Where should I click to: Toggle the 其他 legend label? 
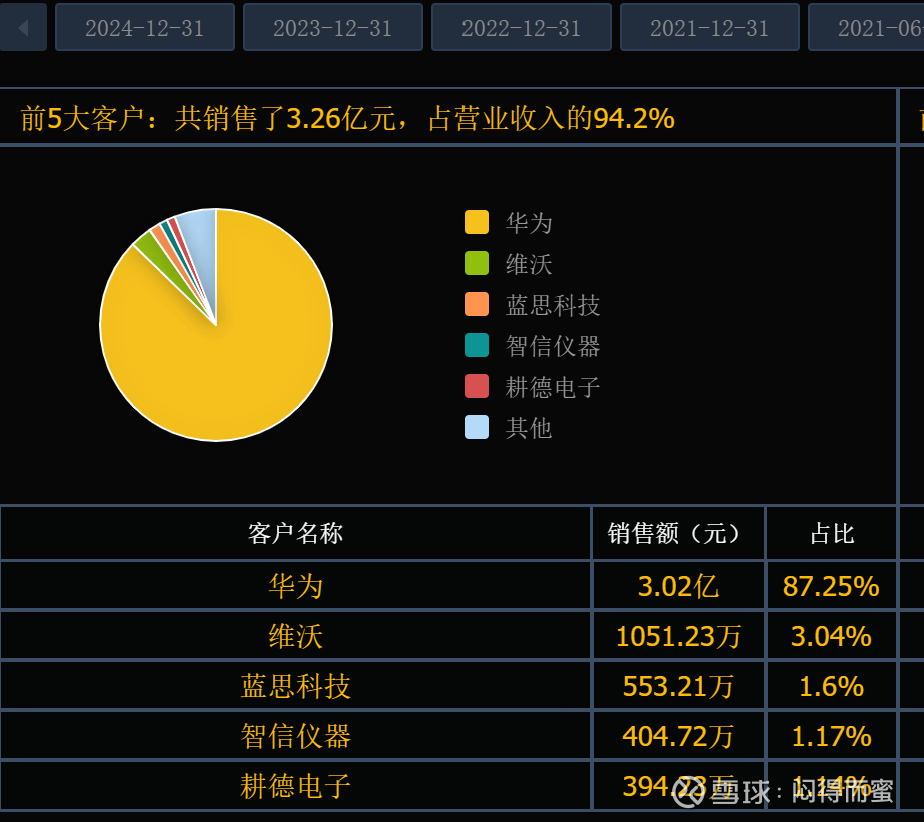click(529, 428)
